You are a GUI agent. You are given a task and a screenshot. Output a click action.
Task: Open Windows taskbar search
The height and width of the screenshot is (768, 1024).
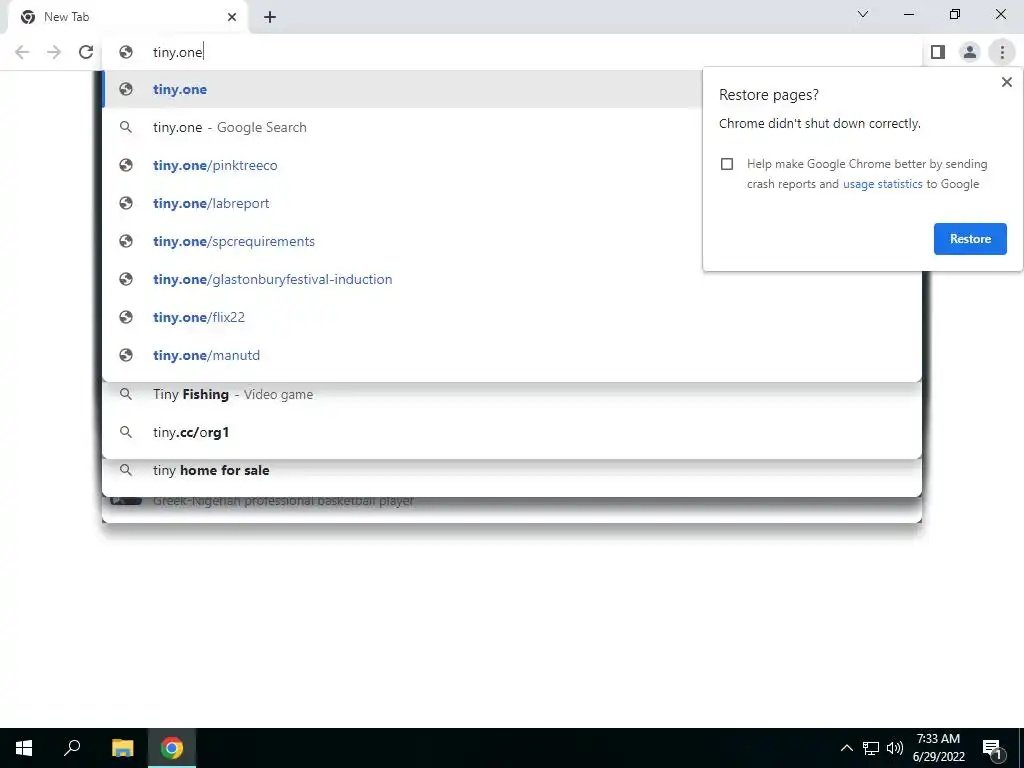(72, 748)
